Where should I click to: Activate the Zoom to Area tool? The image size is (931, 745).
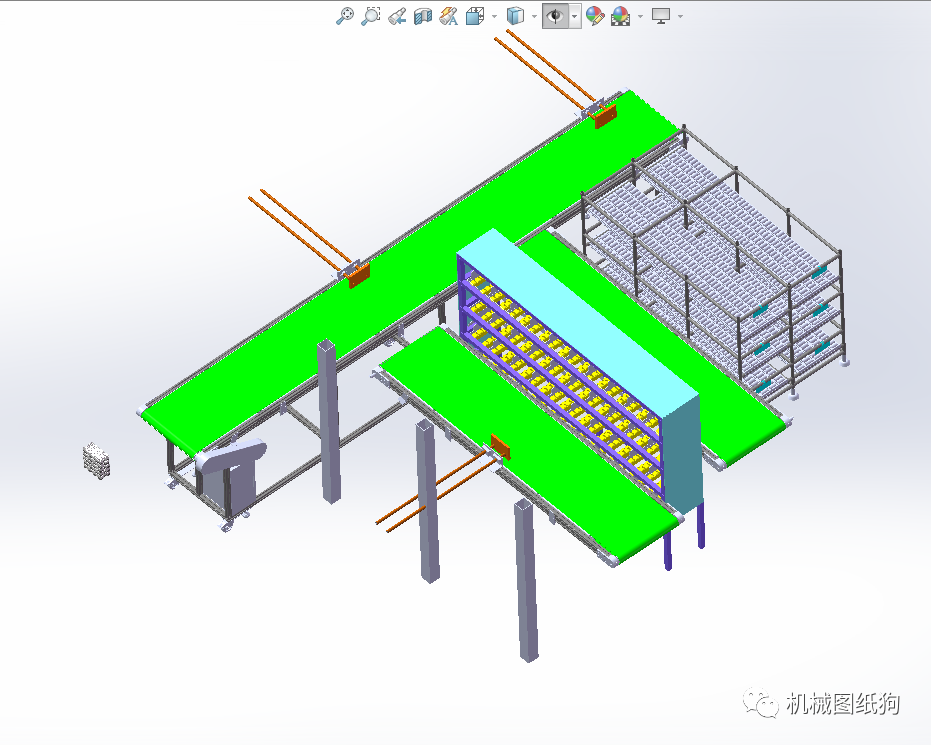(370, 16)
